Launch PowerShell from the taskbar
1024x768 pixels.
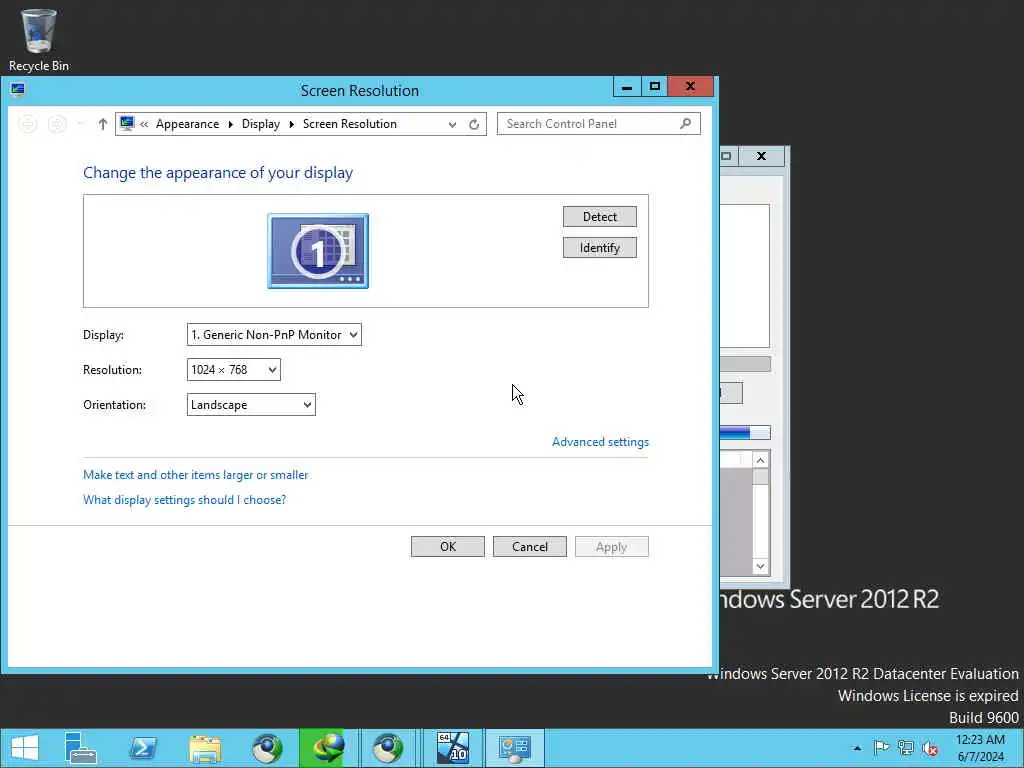tap(143, 748)
